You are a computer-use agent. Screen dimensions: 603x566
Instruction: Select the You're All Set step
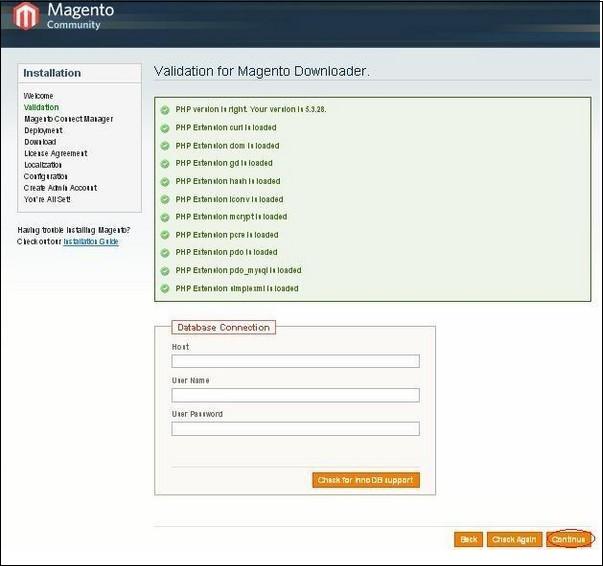point(47,200)
